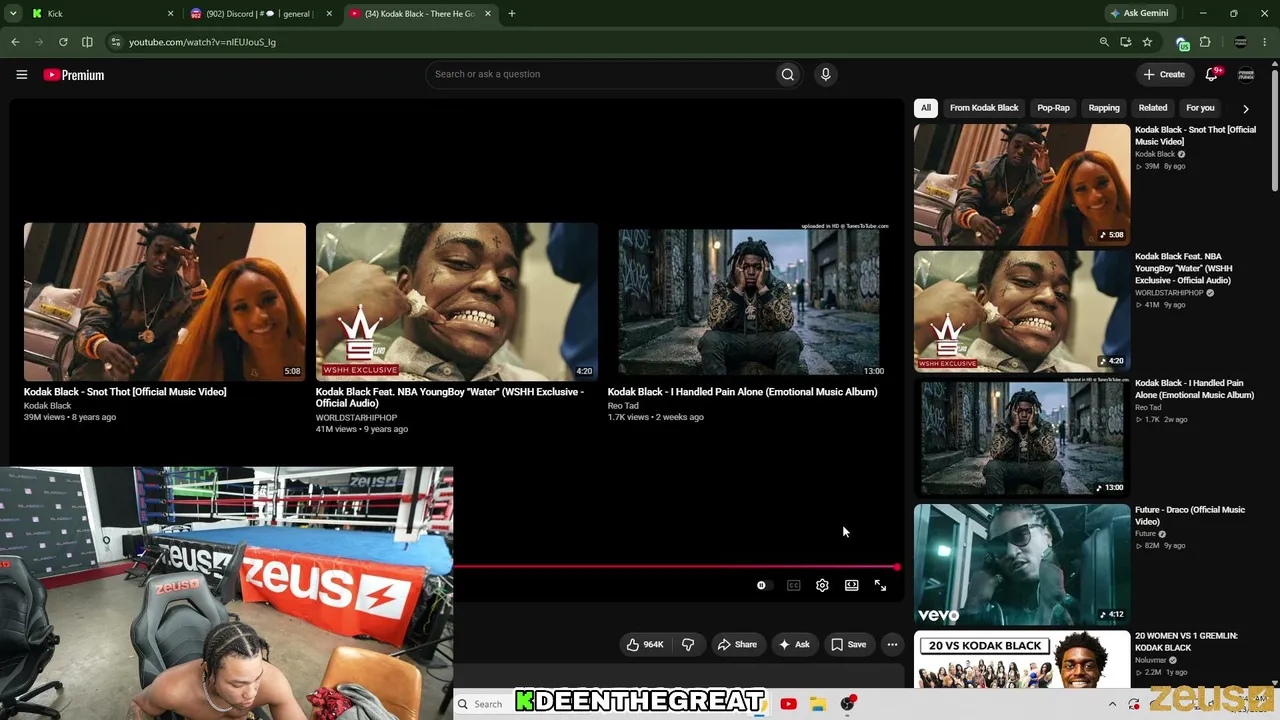The height and width of the screenshot is (720, 1280).
Task: Filter suggestions by the Related chip
Action: [x=1152, y=108]
